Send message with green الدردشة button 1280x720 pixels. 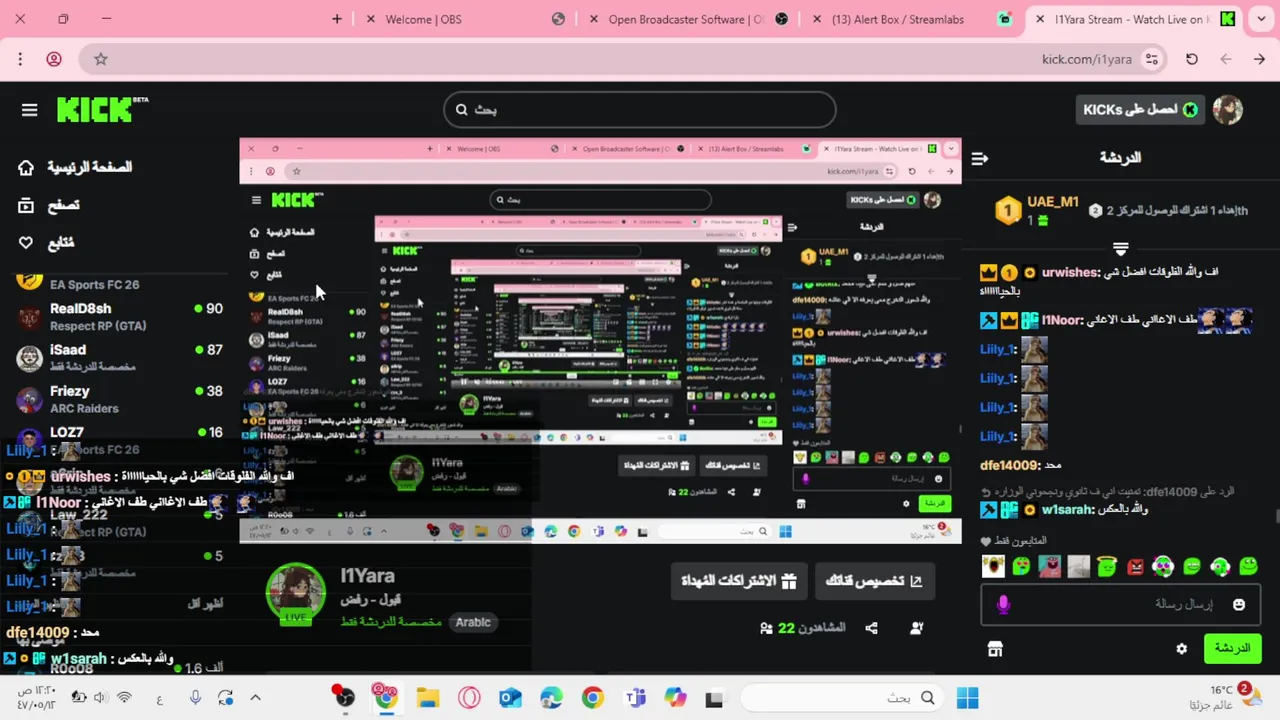(x=1232, y=649)
